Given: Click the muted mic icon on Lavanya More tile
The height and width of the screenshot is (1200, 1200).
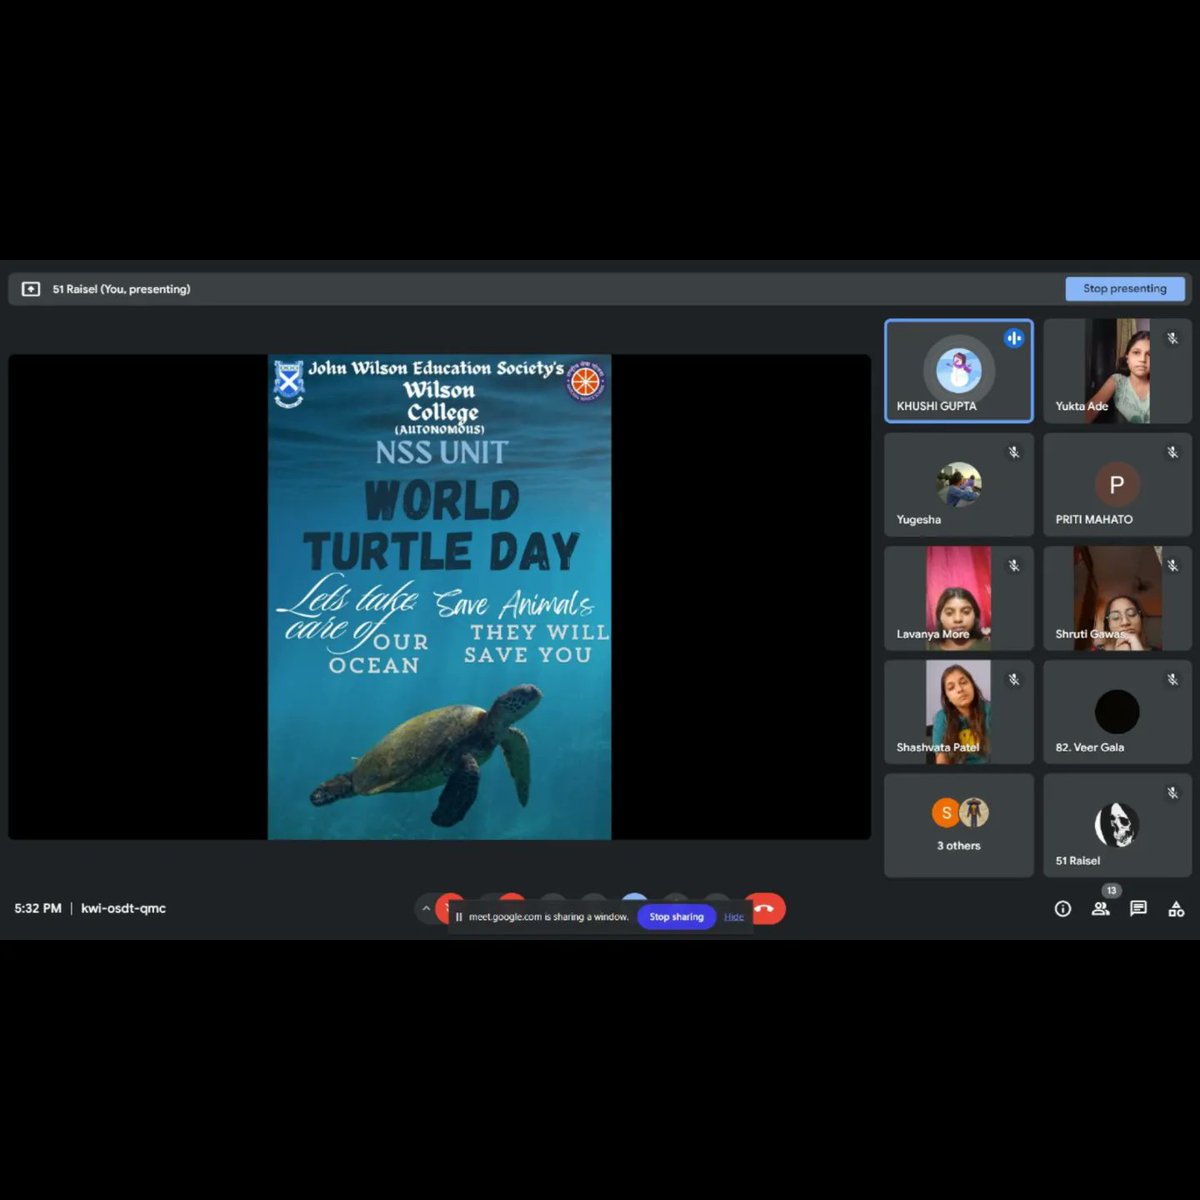Looking at the screenshot, I should click(x=1014, y=565).
